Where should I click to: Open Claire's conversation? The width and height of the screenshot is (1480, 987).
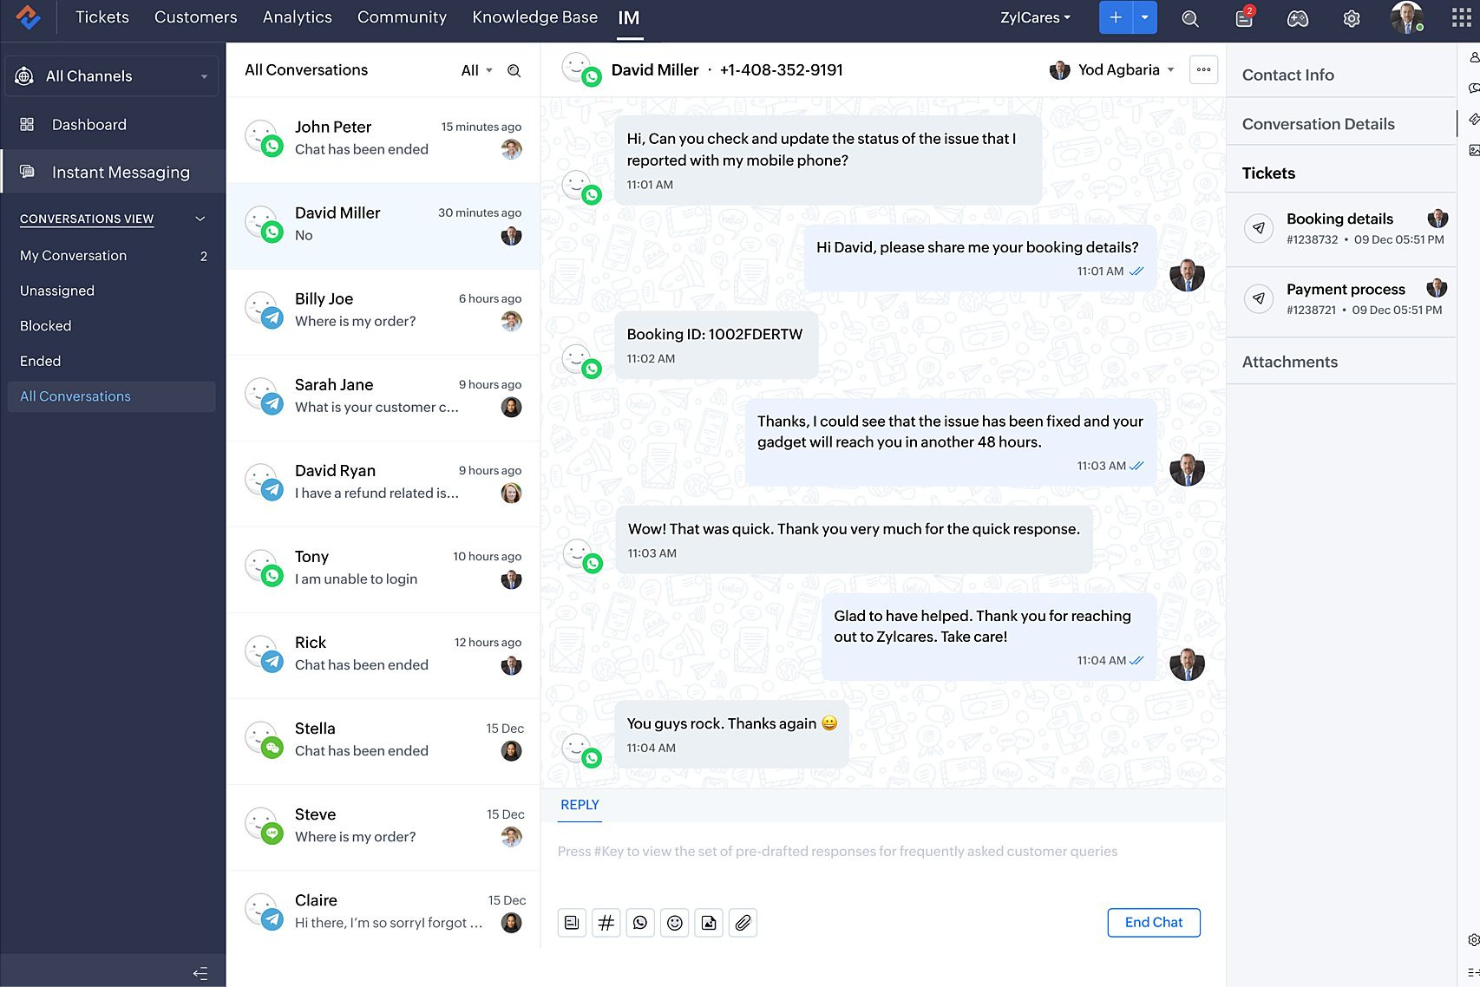click(384, 912)
